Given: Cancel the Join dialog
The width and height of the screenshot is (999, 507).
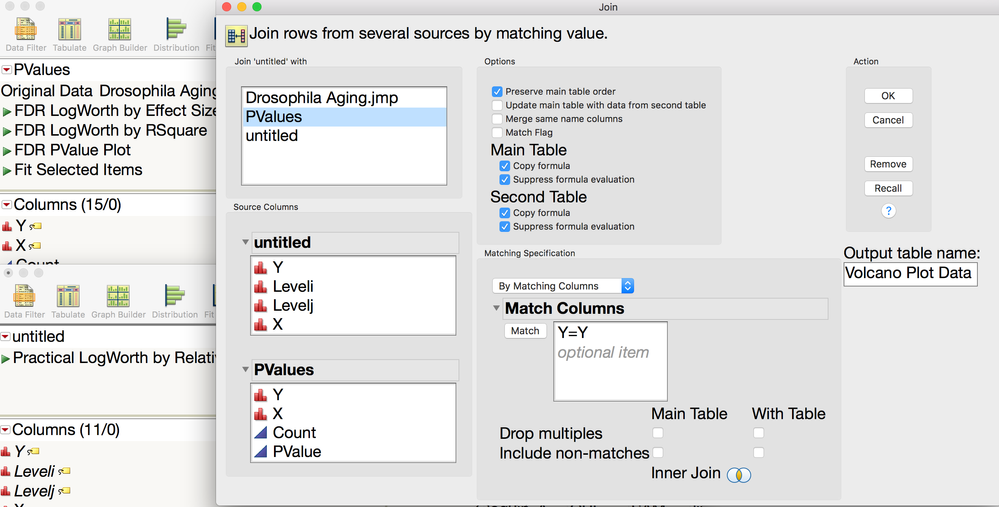Looking at the screenshot, I should (888, 120).
